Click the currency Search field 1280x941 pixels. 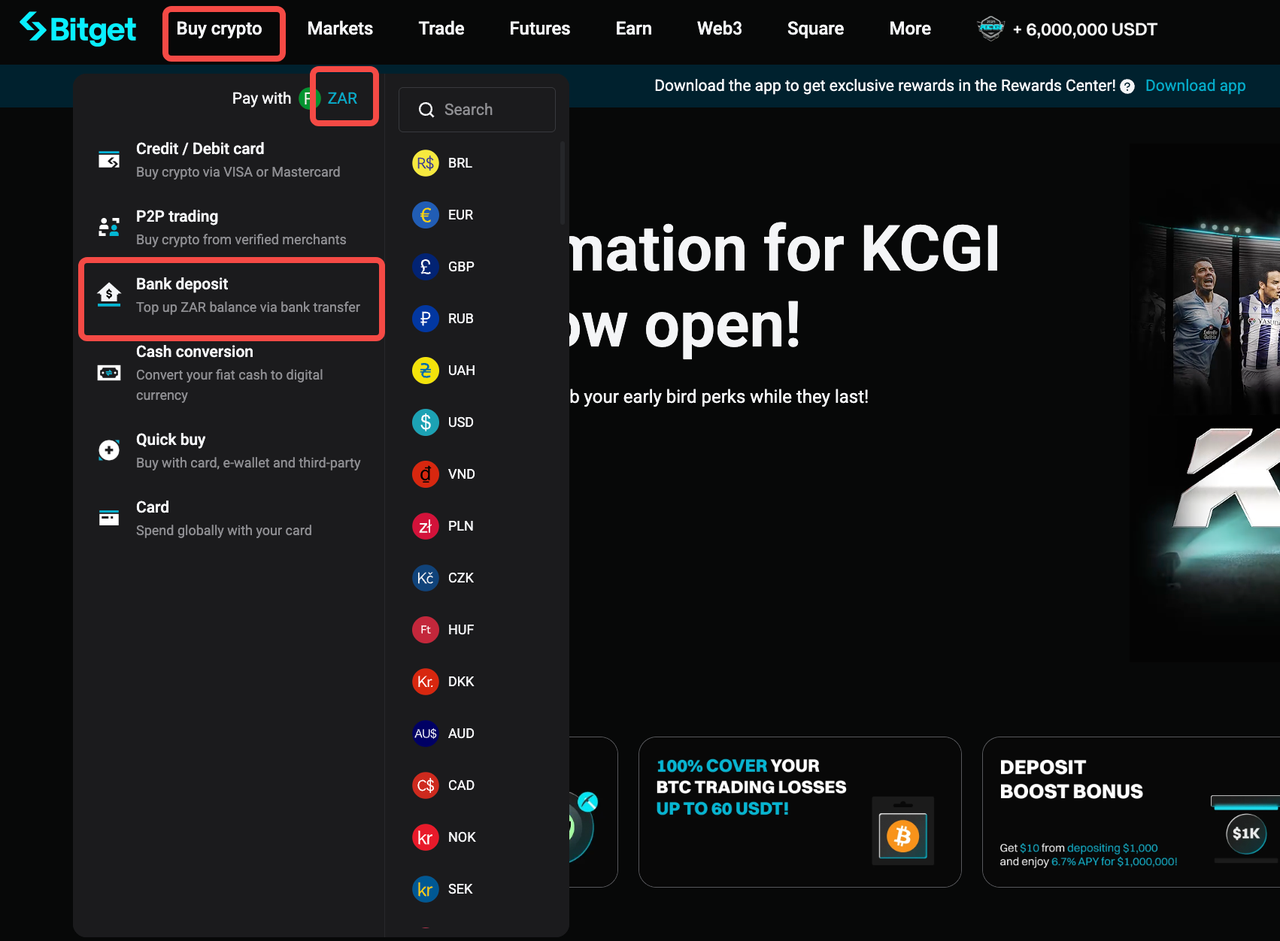pyautogui.click(x=477, y=110)
